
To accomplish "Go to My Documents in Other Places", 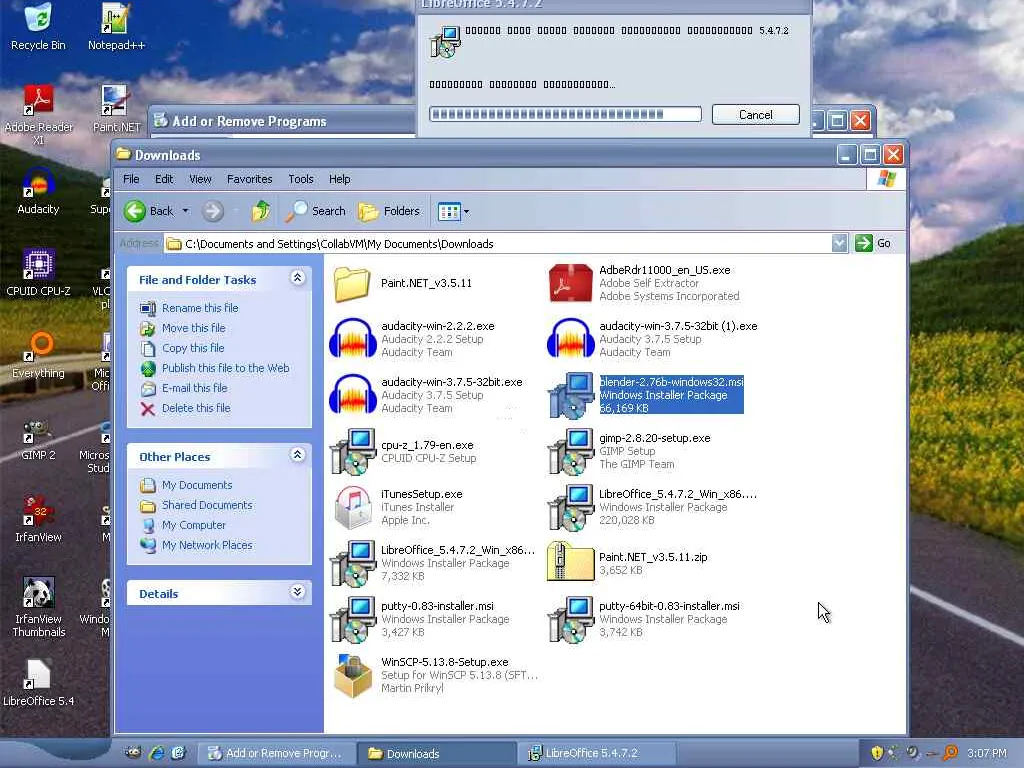I will click(x=197, y=485).
